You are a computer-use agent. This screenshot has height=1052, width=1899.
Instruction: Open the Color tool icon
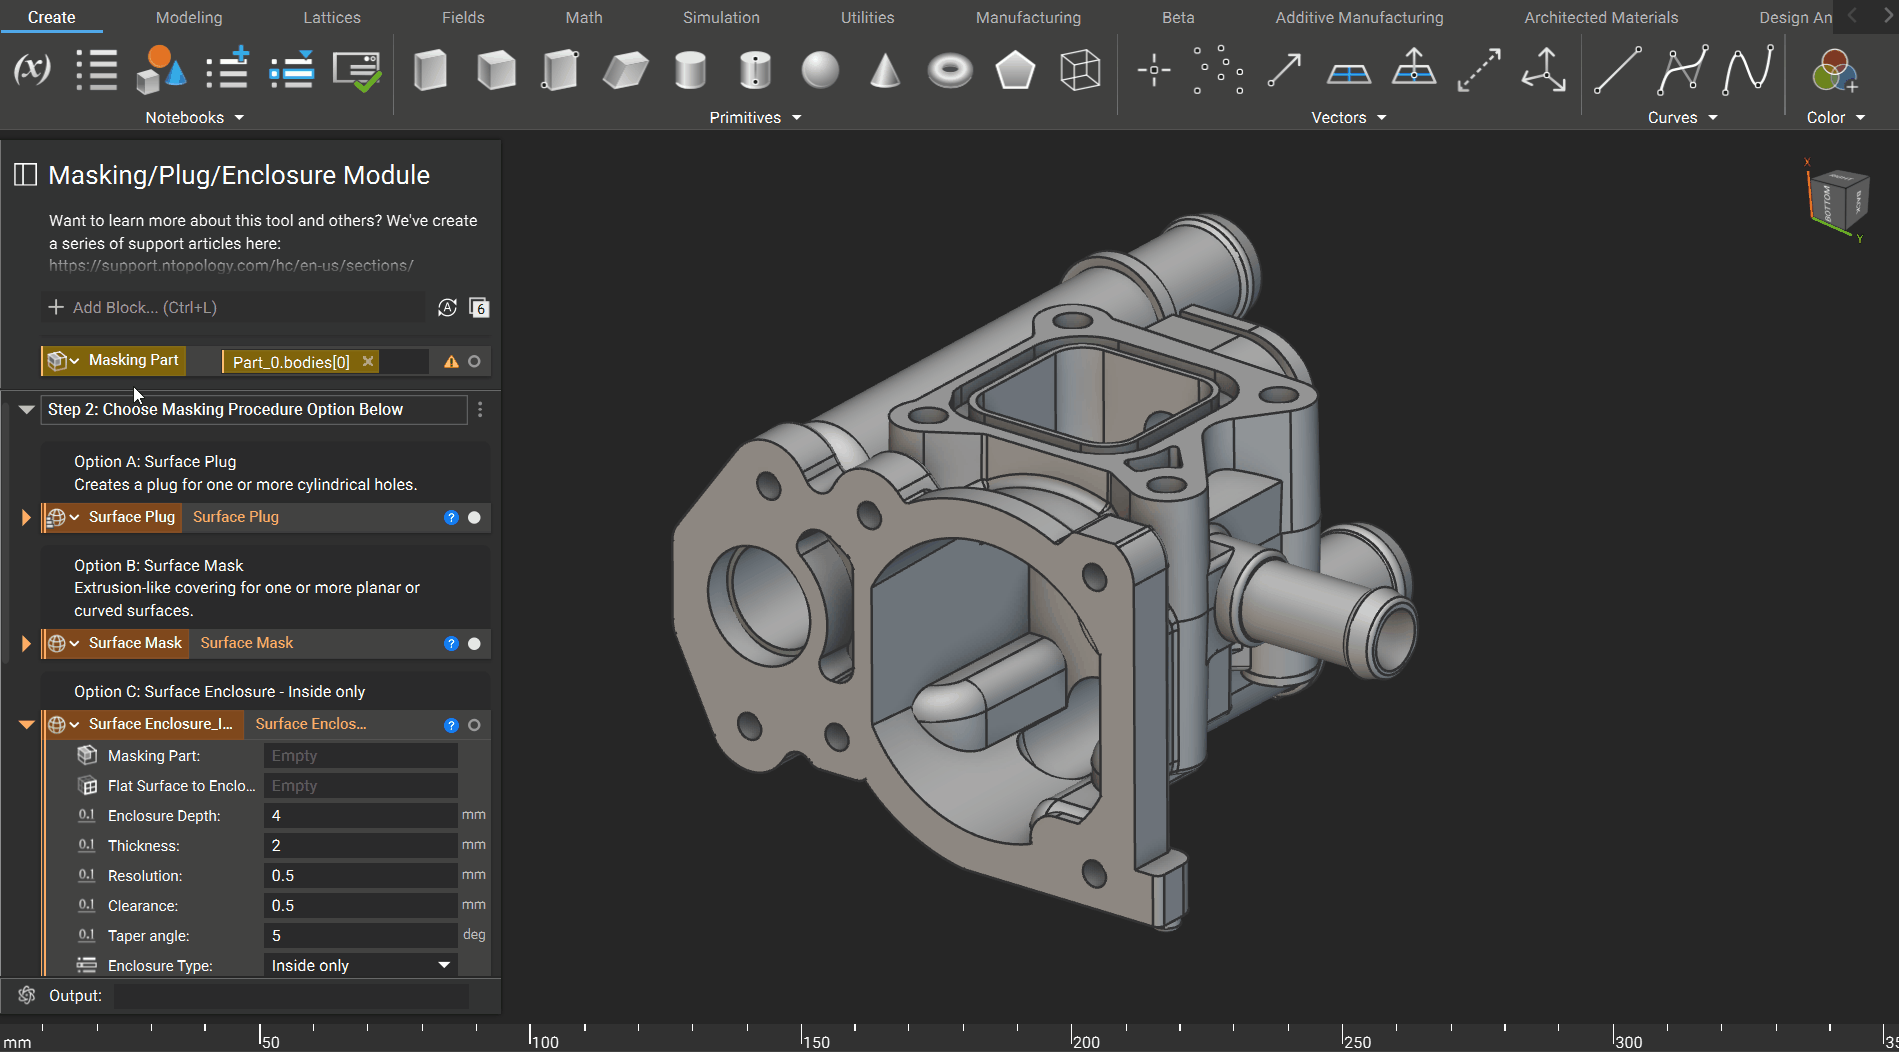coord(1834,71)
